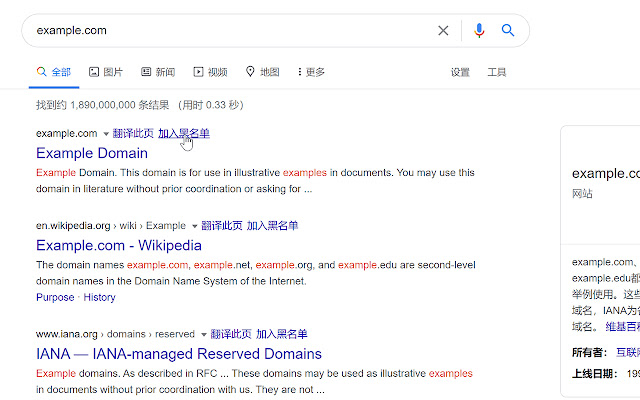Click the first result snippet beginning Example Domain. This domain
Screen dimensions: 640x400
coord(255,181)
